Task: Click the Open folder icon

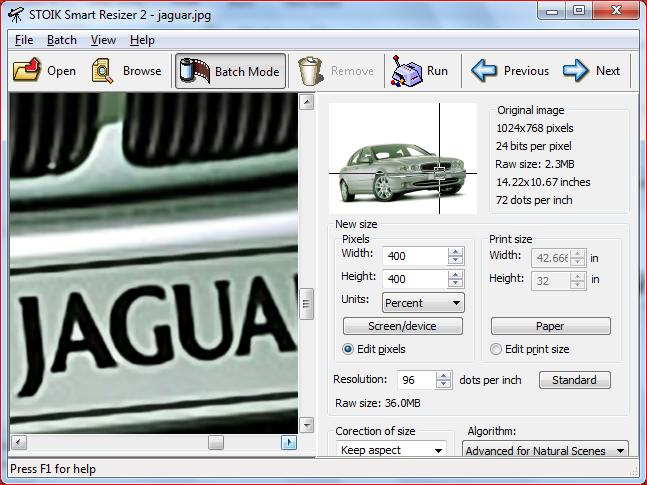Action: [x=27, y=70]
